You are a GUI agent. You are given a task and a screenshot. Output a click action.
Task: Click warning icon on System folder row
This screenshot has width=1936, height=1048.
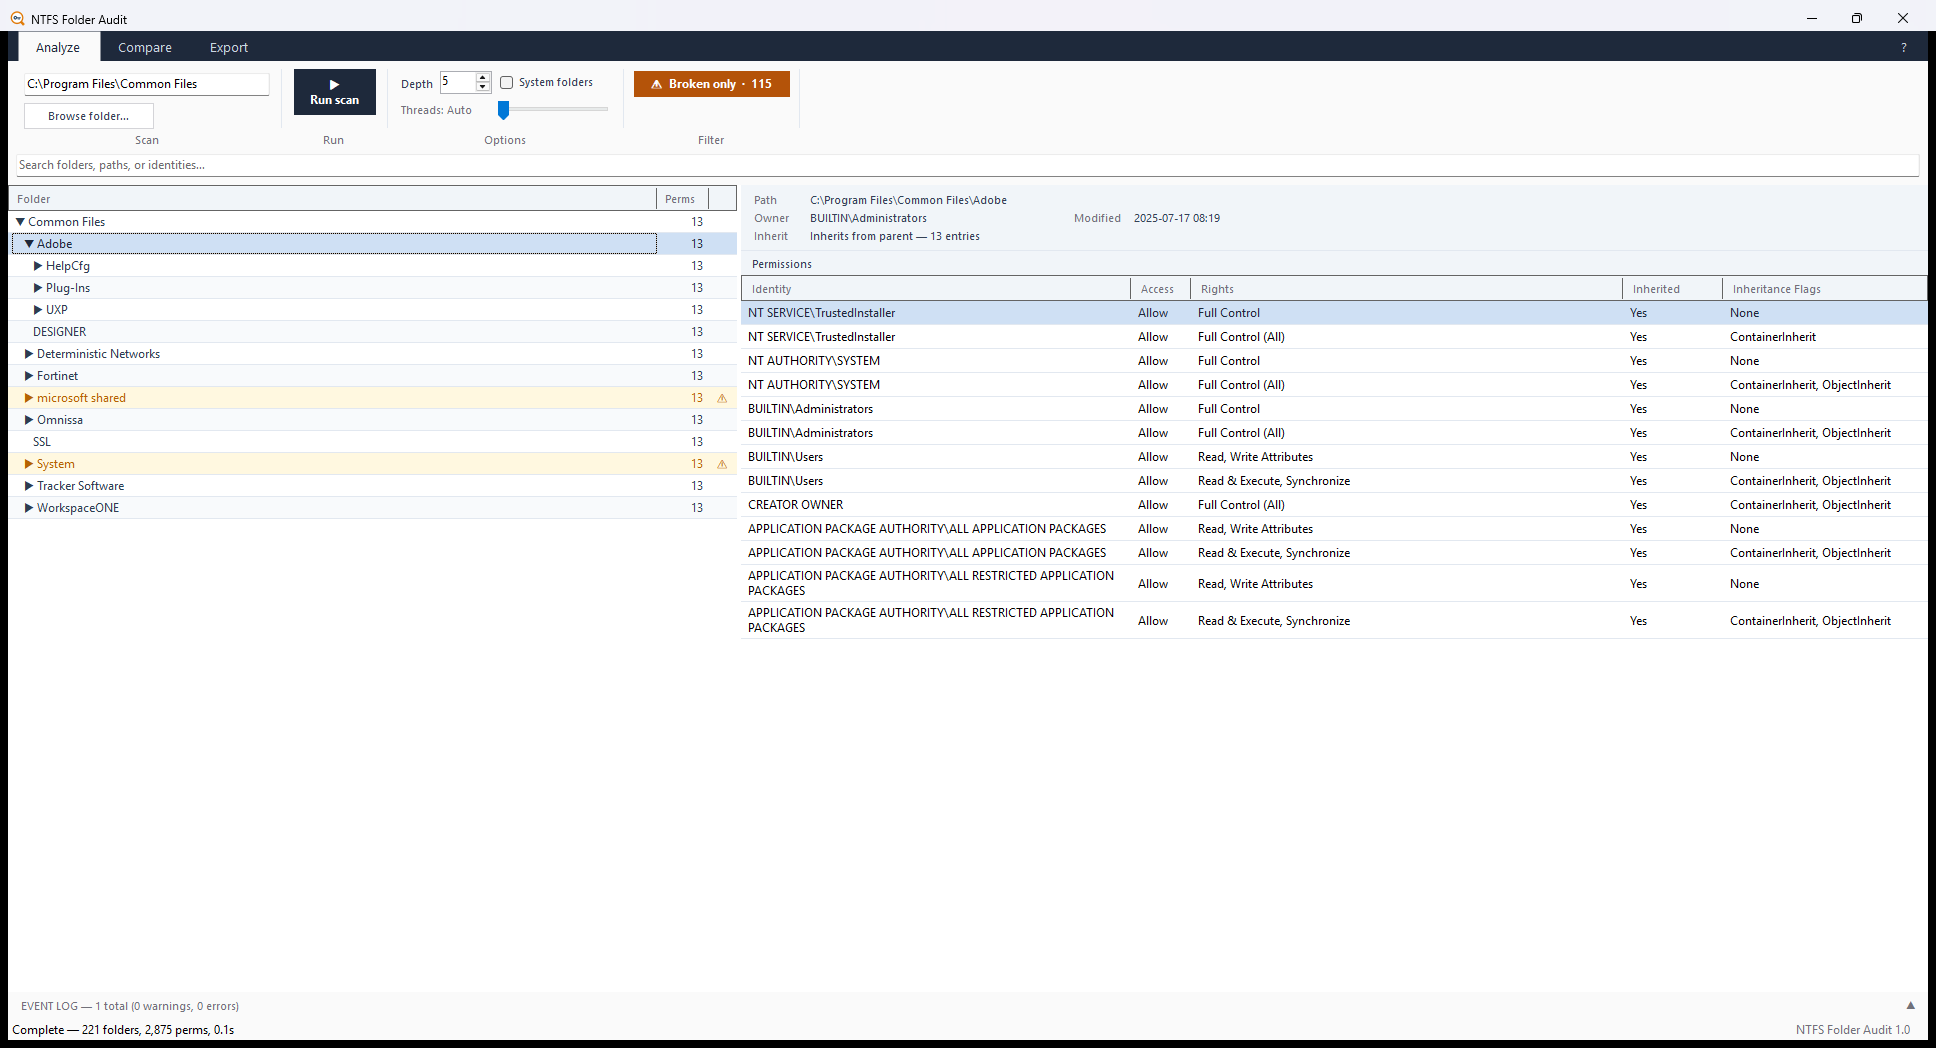[722, 464]
